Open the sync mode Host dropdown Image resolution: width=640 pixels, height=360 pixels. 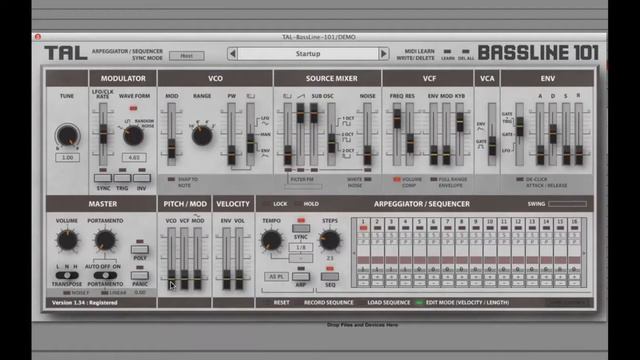(x=187, y=56)
